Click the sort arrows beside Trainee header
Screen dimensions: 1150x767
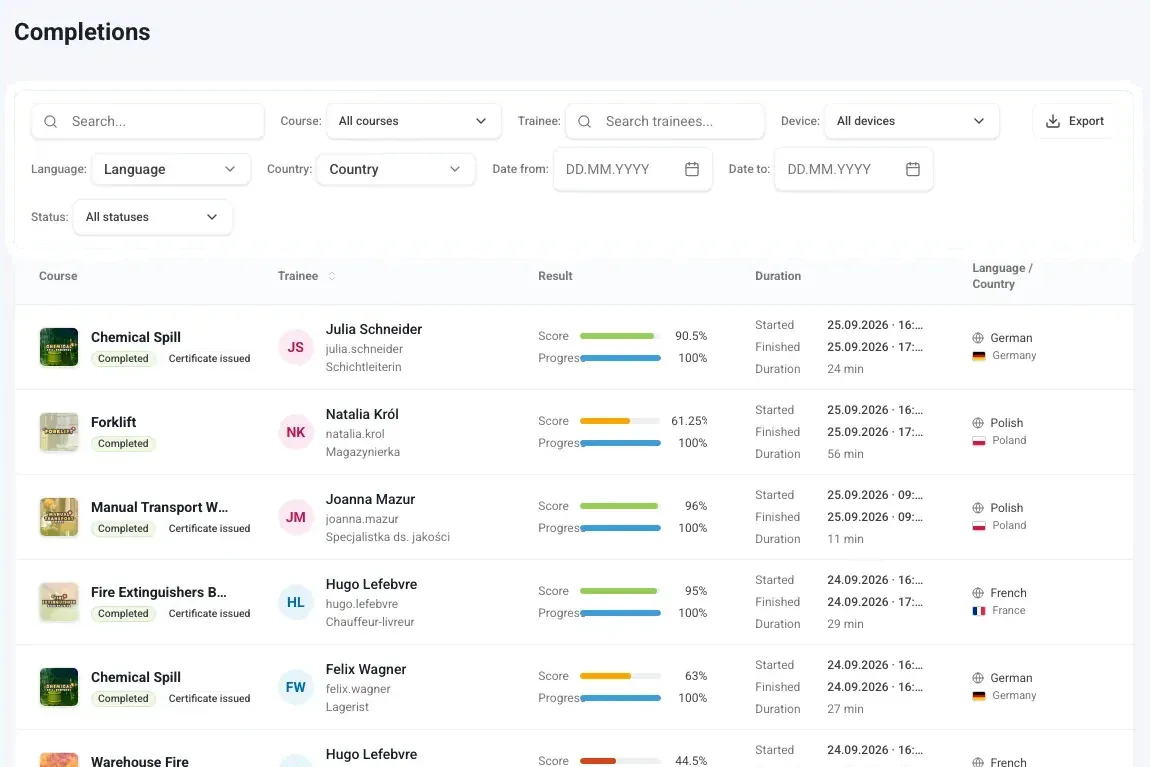click(x=332, y=276)
